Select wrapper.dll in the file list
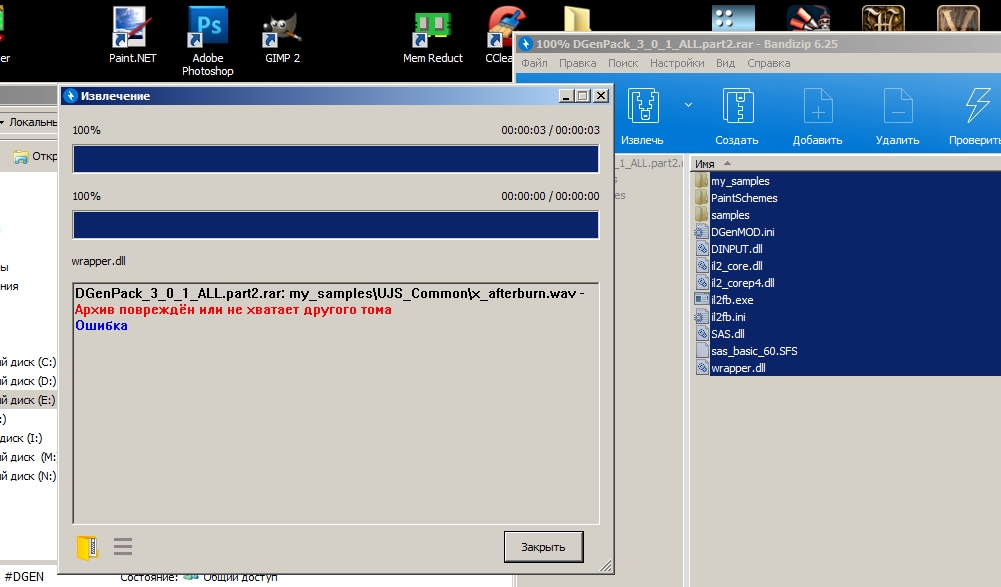1001x587 pixels. click(x=738, y=368)
